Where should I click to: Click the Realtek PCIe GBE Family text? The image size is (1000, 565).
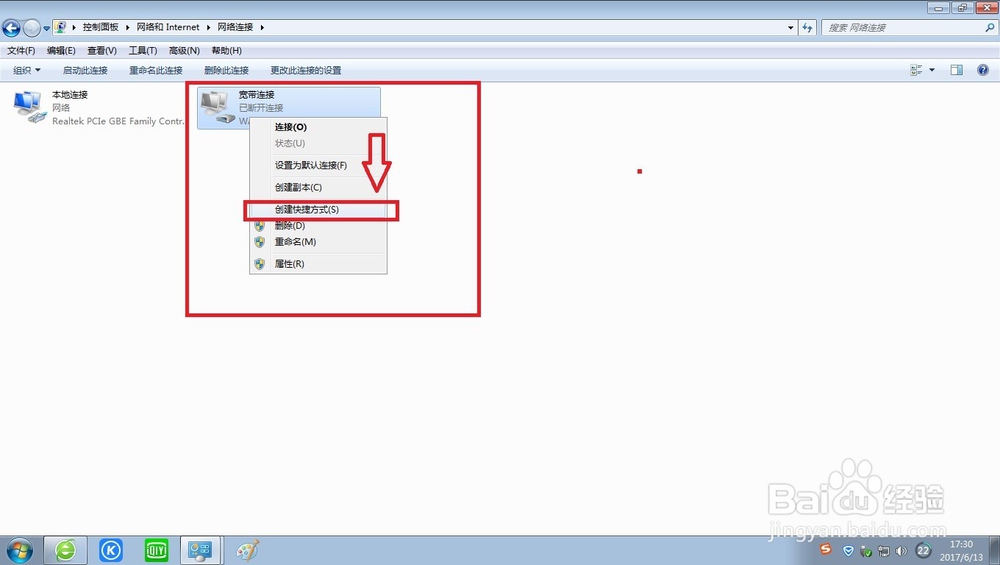118,121
